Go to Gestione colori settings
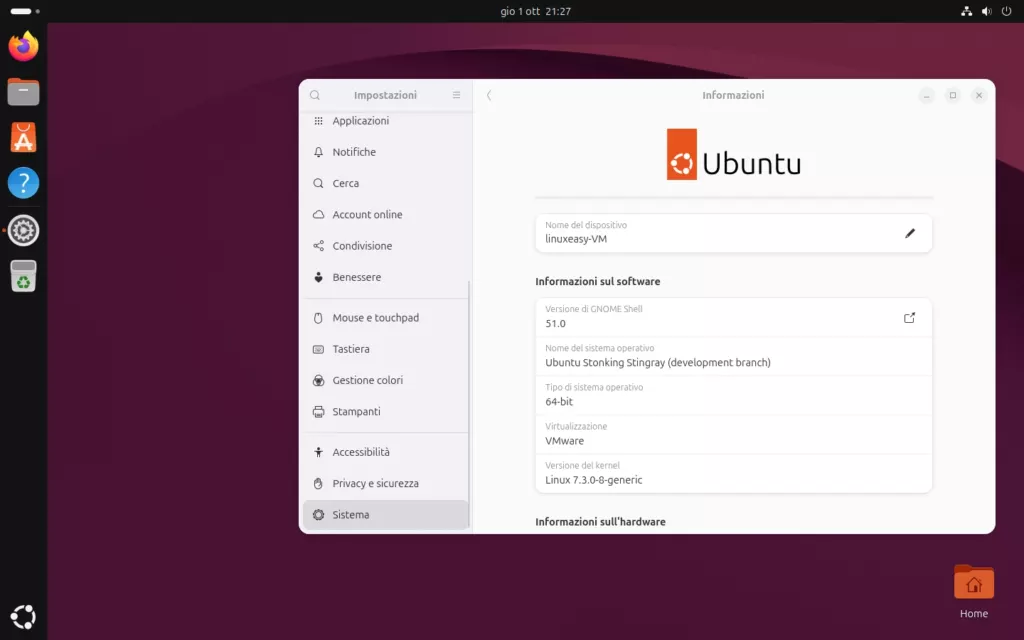The width and height of the screenshot is (1024, 640). 386,381
